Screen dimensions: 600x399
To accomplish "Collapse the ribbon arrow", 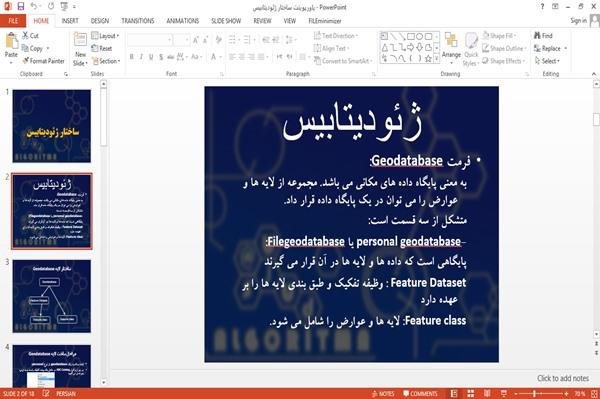I will (594, 74).
